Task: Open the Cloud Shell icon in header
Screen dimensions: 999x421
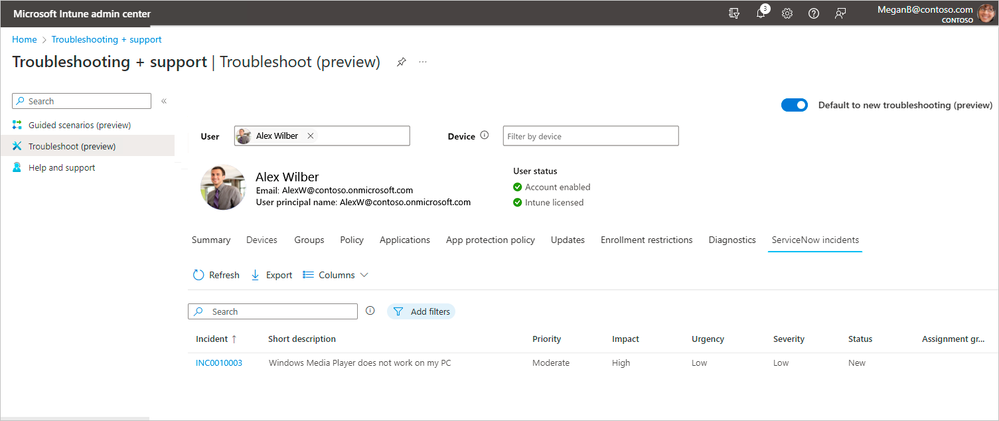Action: [x=734, y=13]
